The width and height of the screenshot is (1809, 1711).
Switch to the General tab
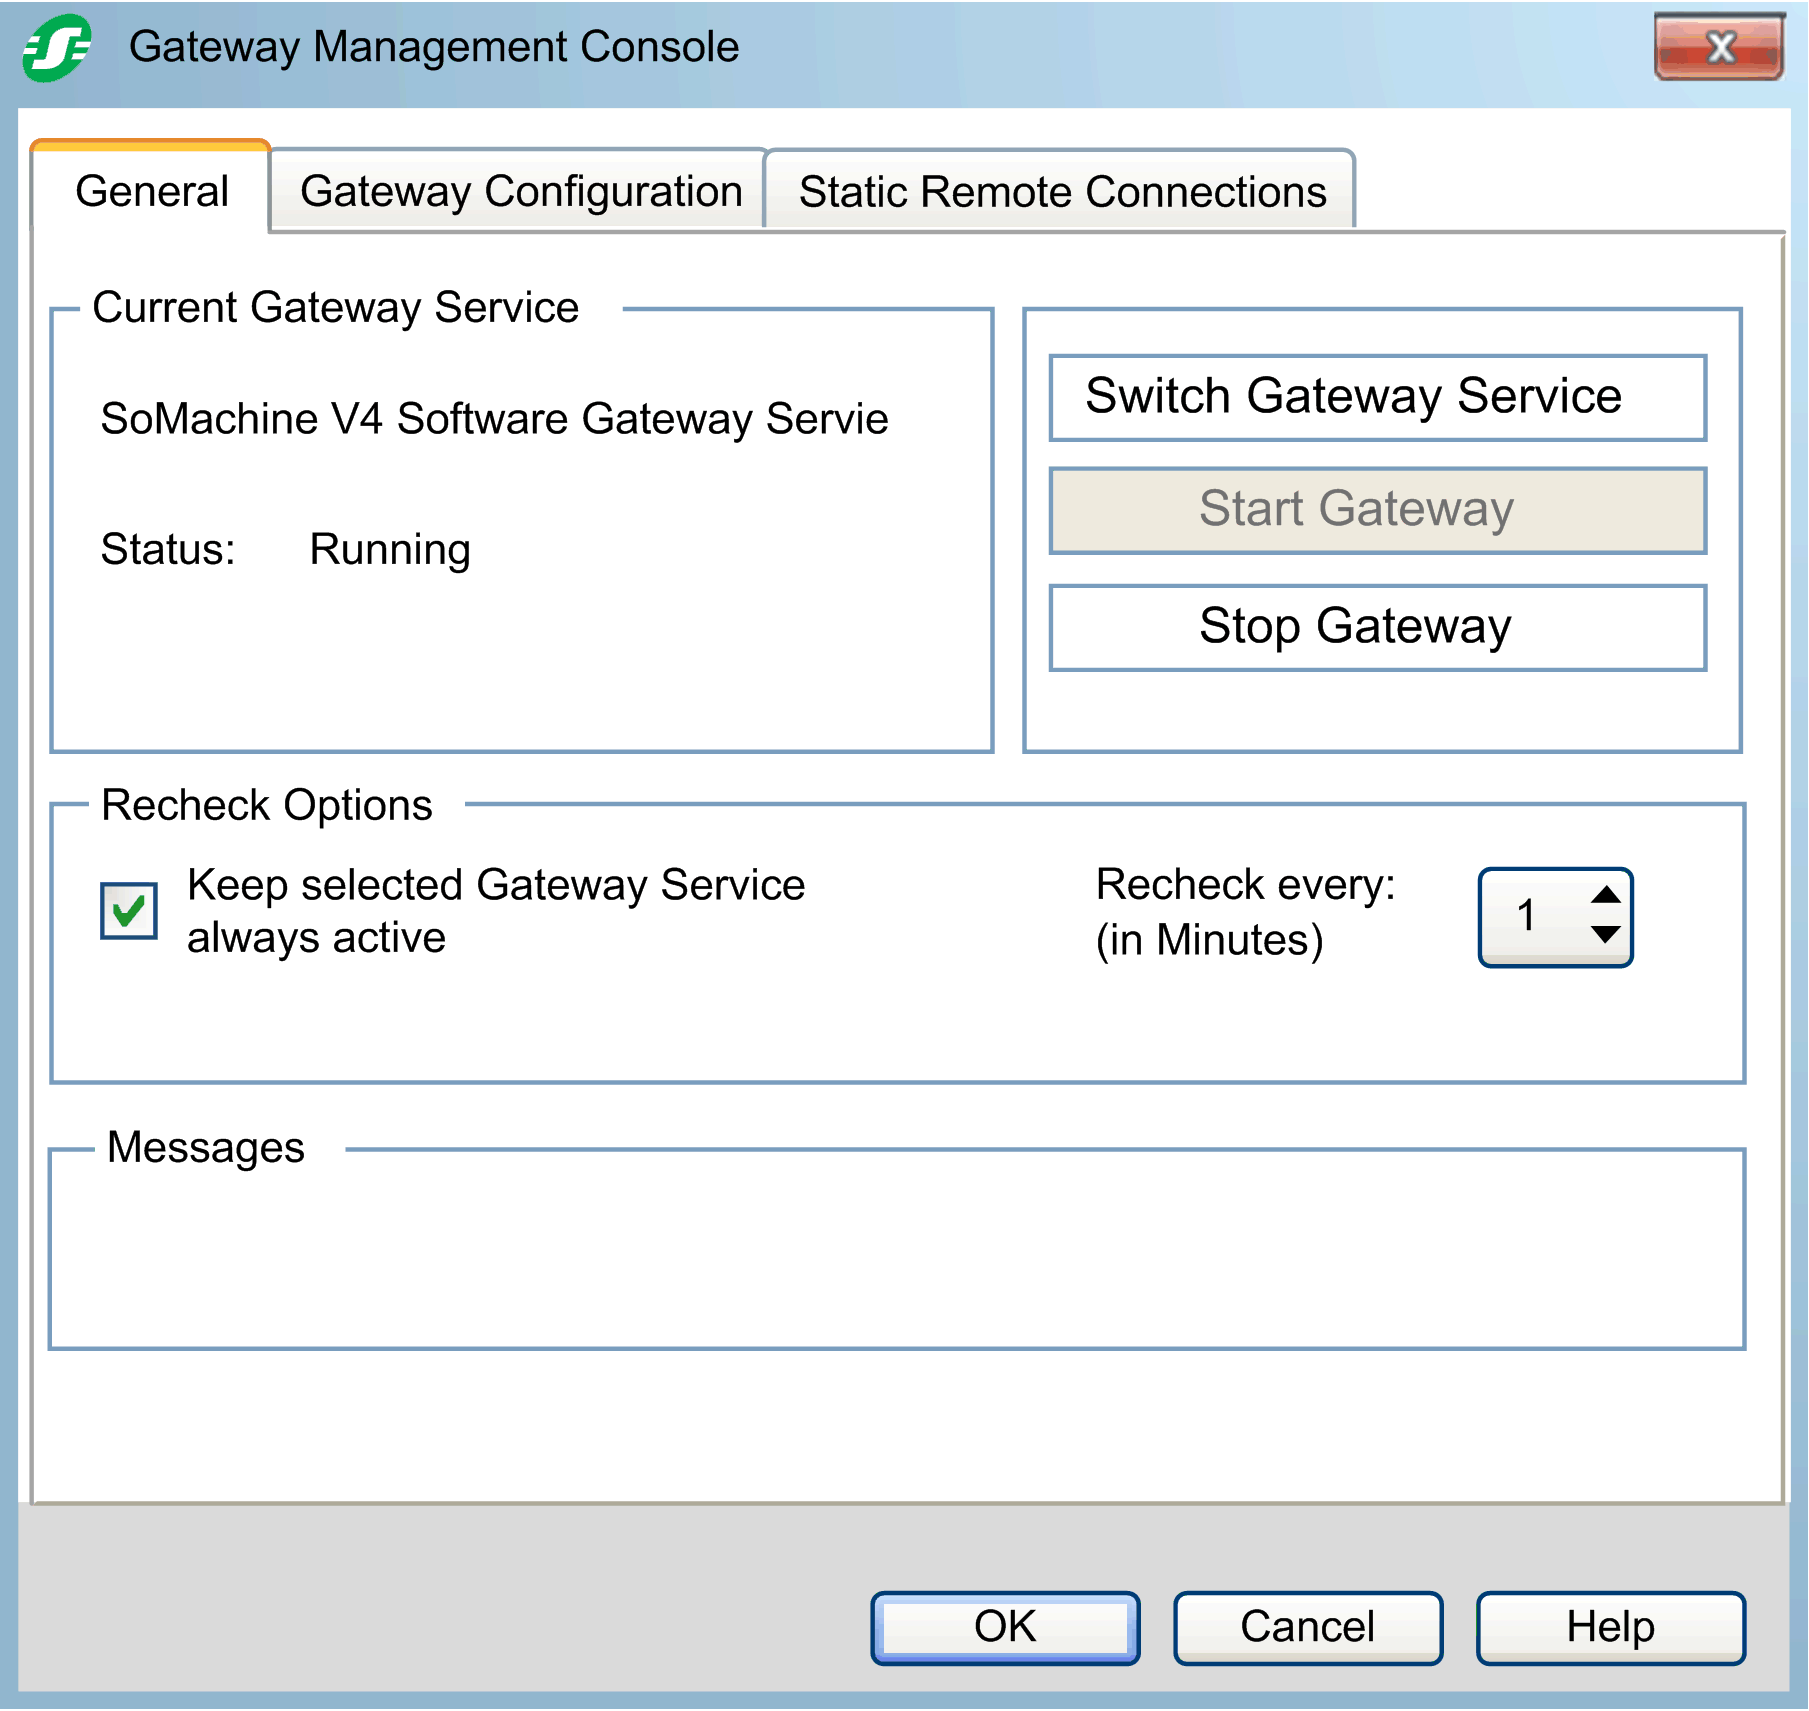pos(152,191)
